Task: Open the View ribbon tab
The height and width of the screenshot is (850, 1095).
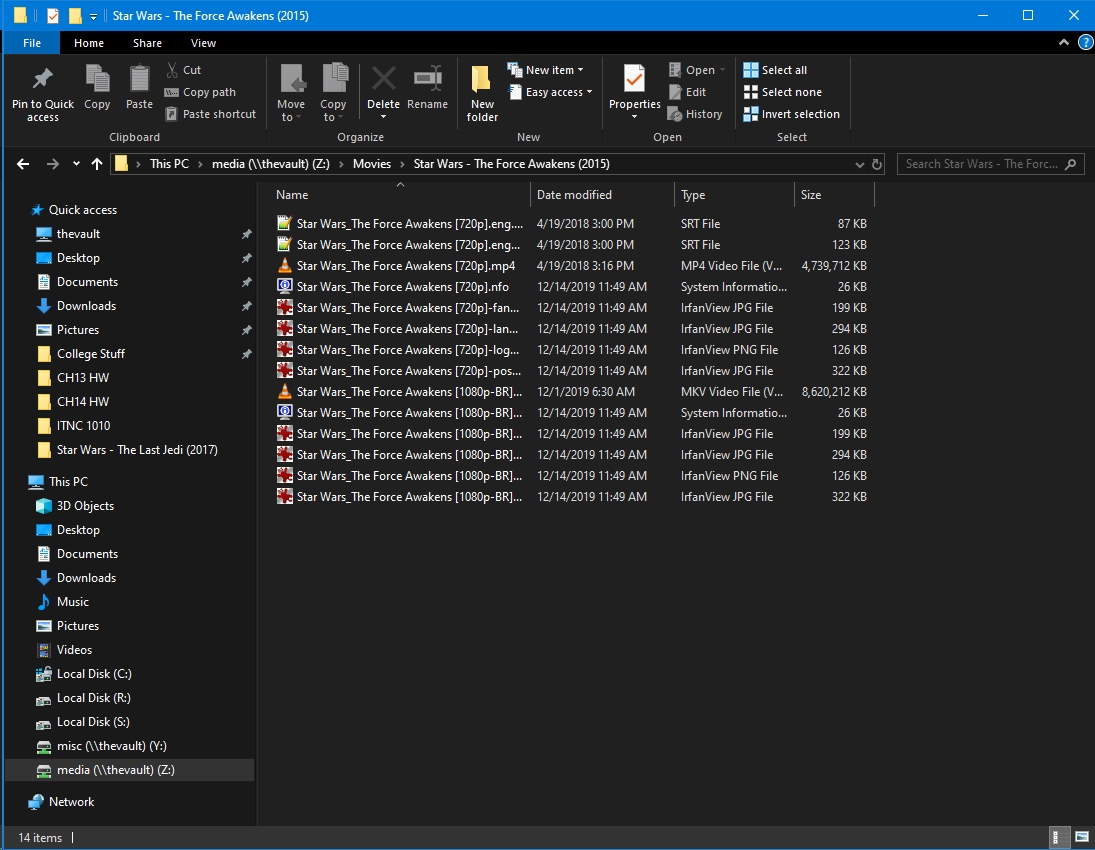Action: [203, 43]
